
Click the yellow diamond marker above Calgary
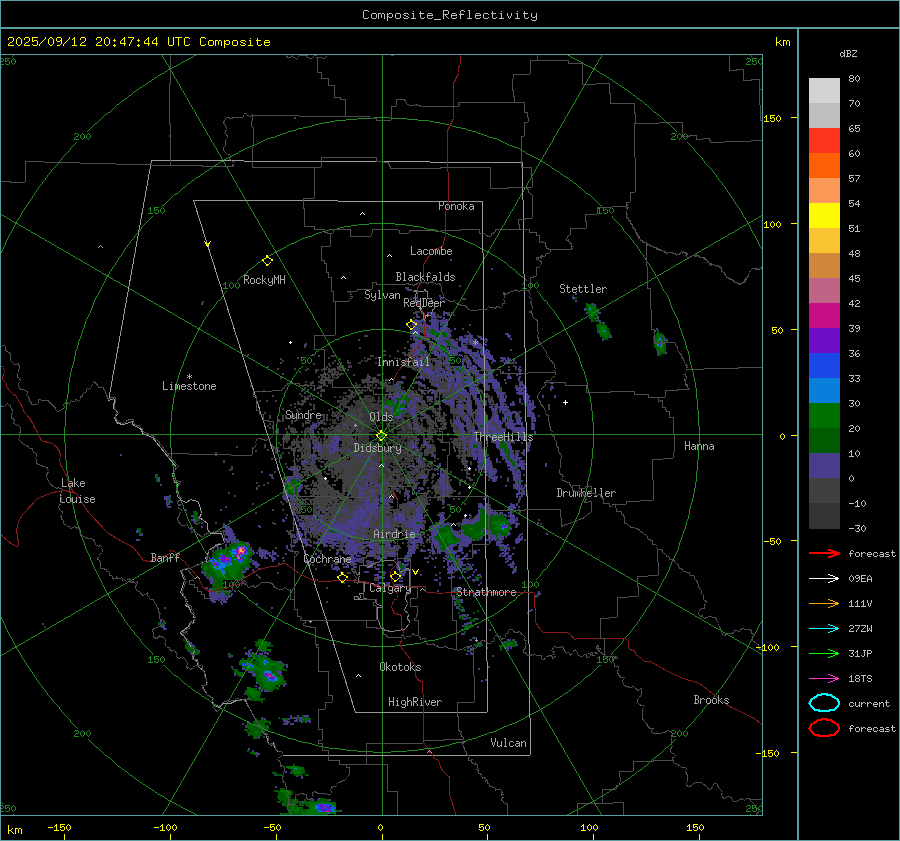(395, 576)
